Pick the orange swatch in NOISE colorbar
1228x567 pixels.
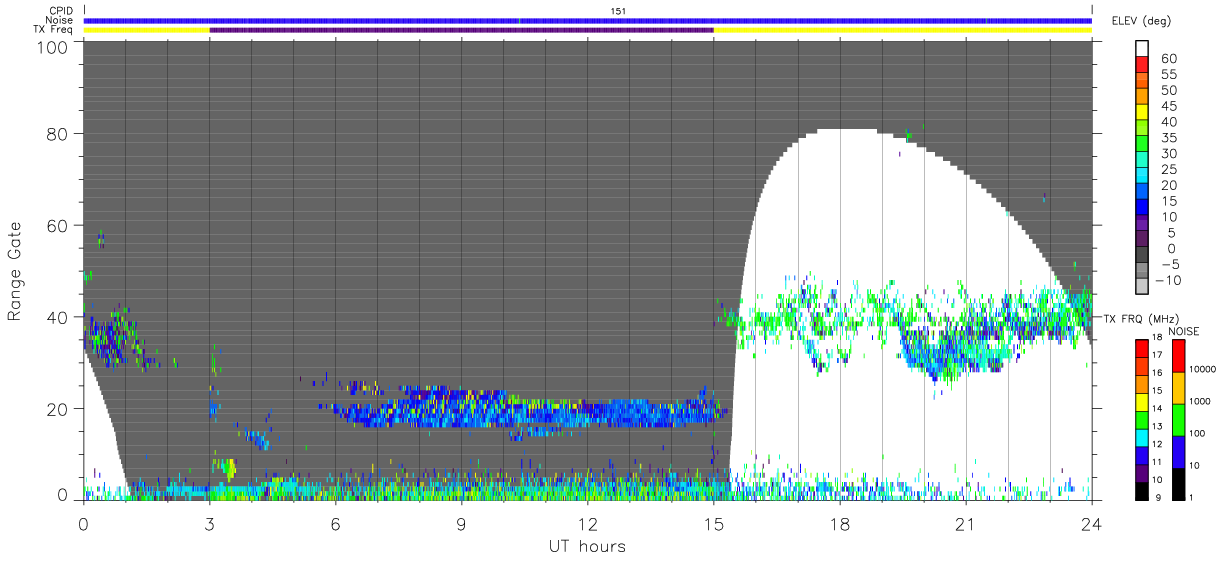coord(1177,388)
